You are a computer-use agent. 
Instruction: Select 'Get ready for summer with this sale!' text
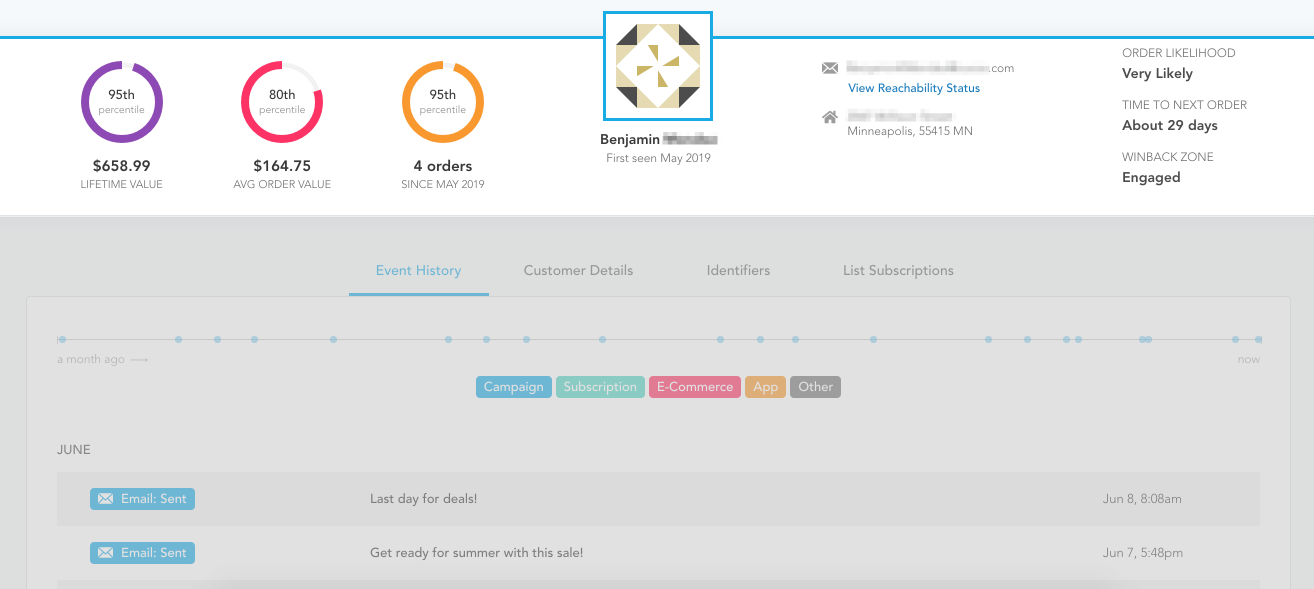click(x=476, y=553)
